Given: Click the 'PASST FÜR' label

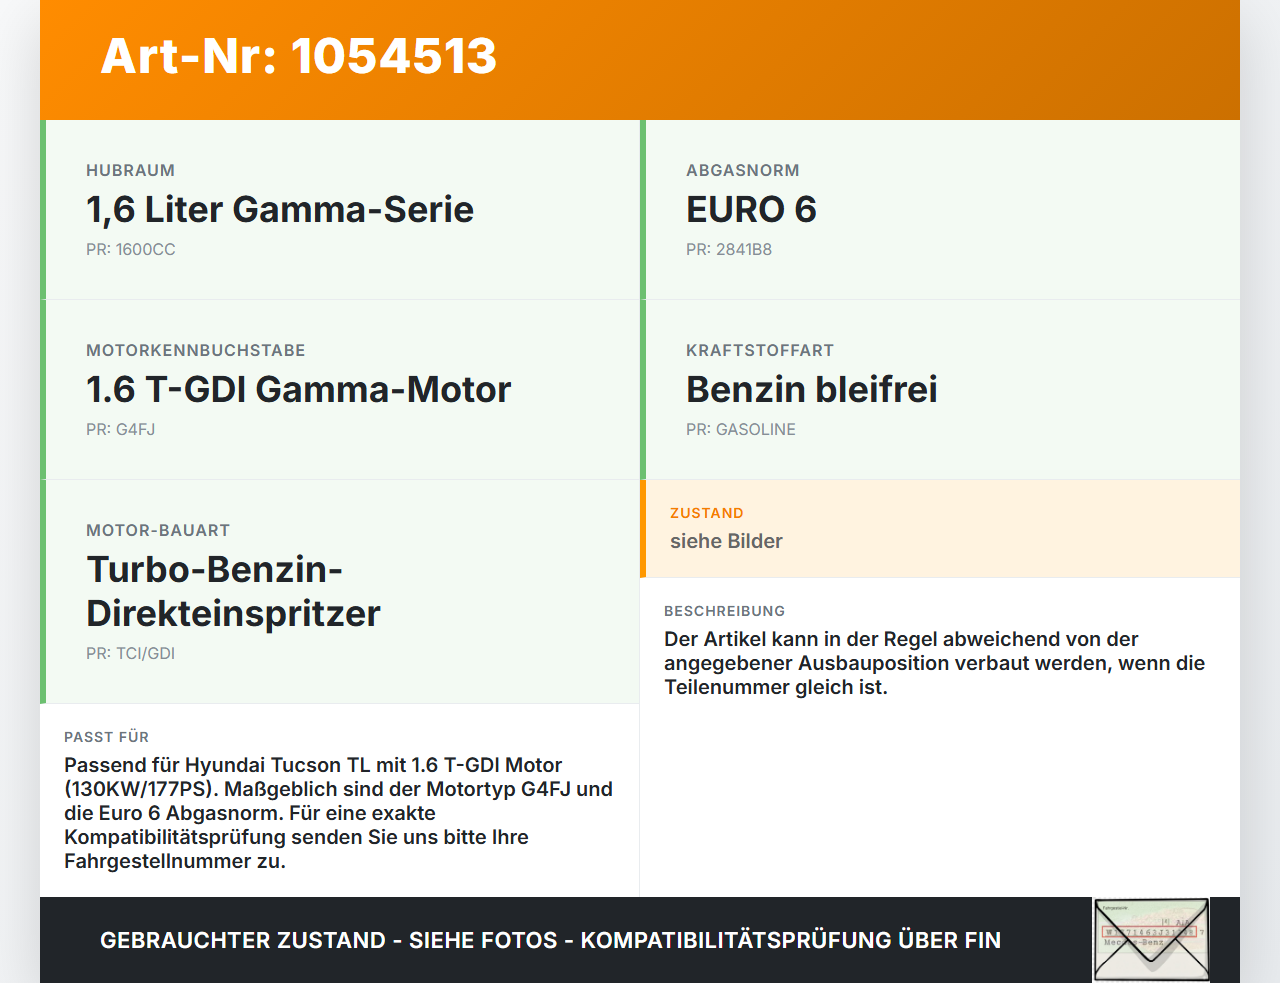Looking at the screenshot, I should click(x=107, y=738).
